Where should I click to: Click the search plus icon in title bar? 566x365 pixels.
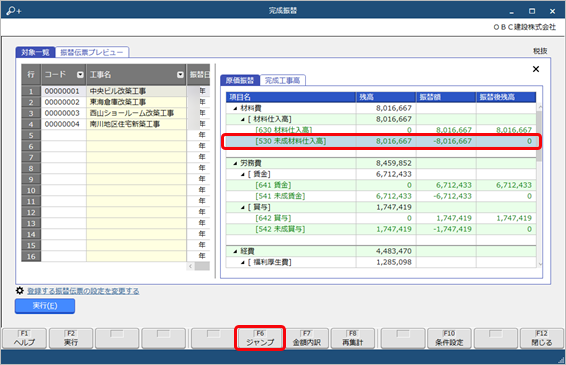click(14, 11)
